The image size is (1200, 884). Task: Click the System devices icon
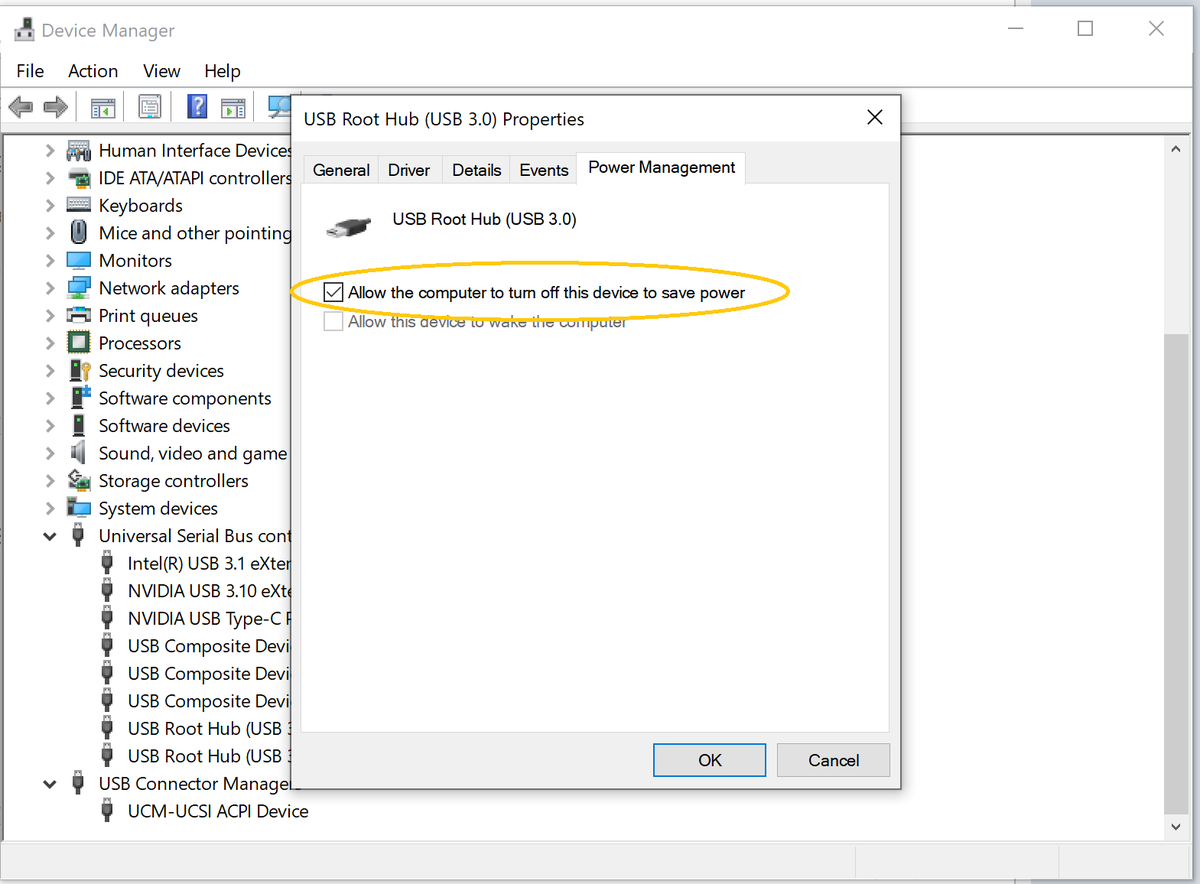click(79, 508)
